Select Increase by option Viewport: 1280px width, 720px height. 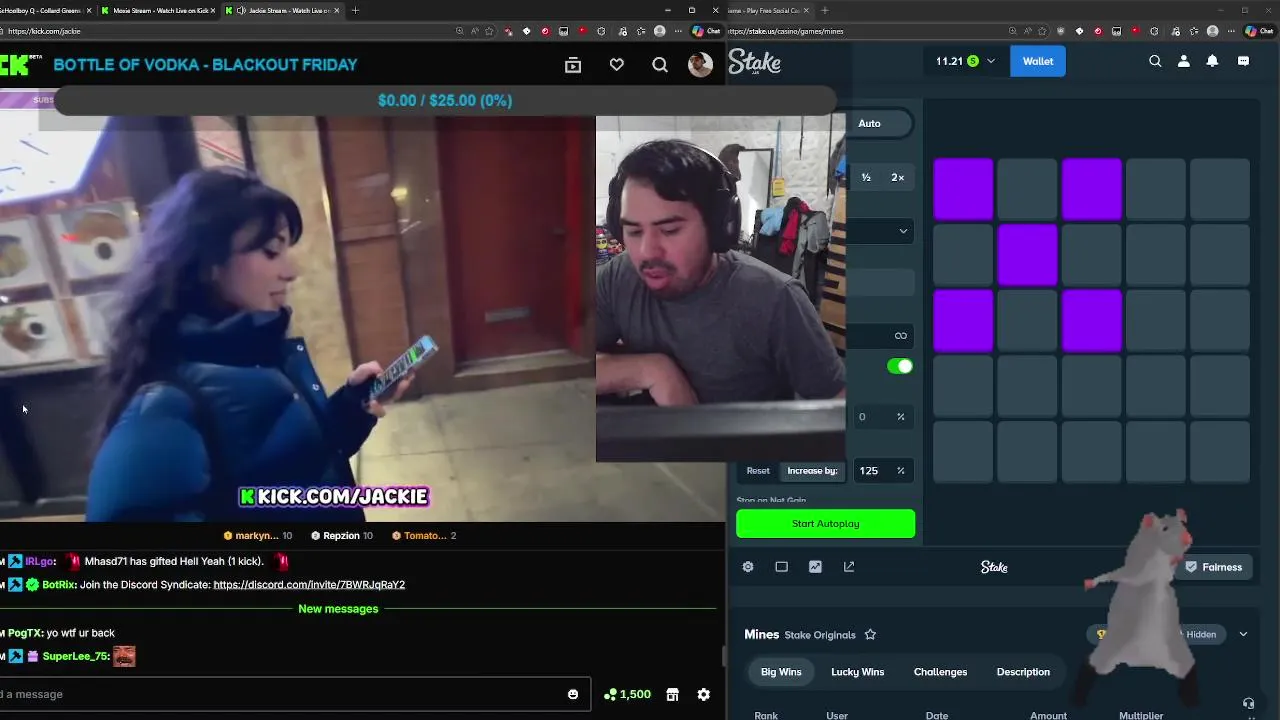812,471
